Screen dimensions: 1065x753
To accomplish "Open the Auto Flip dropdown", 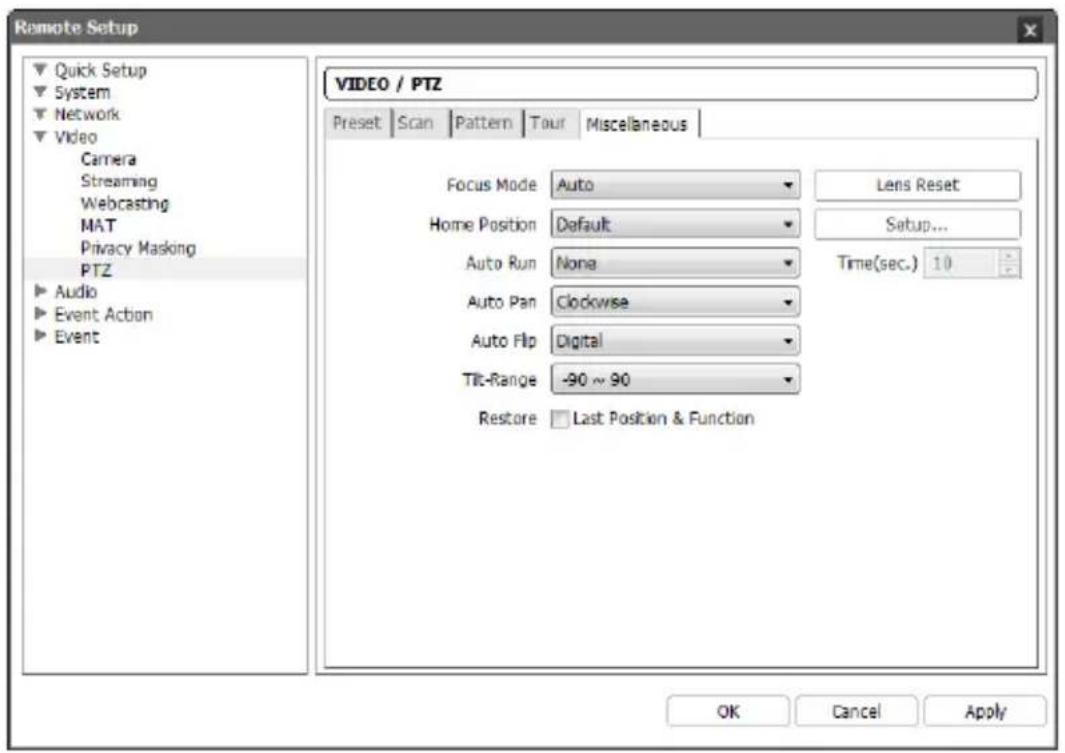I will pyautogui.click(x=675, y=341).
